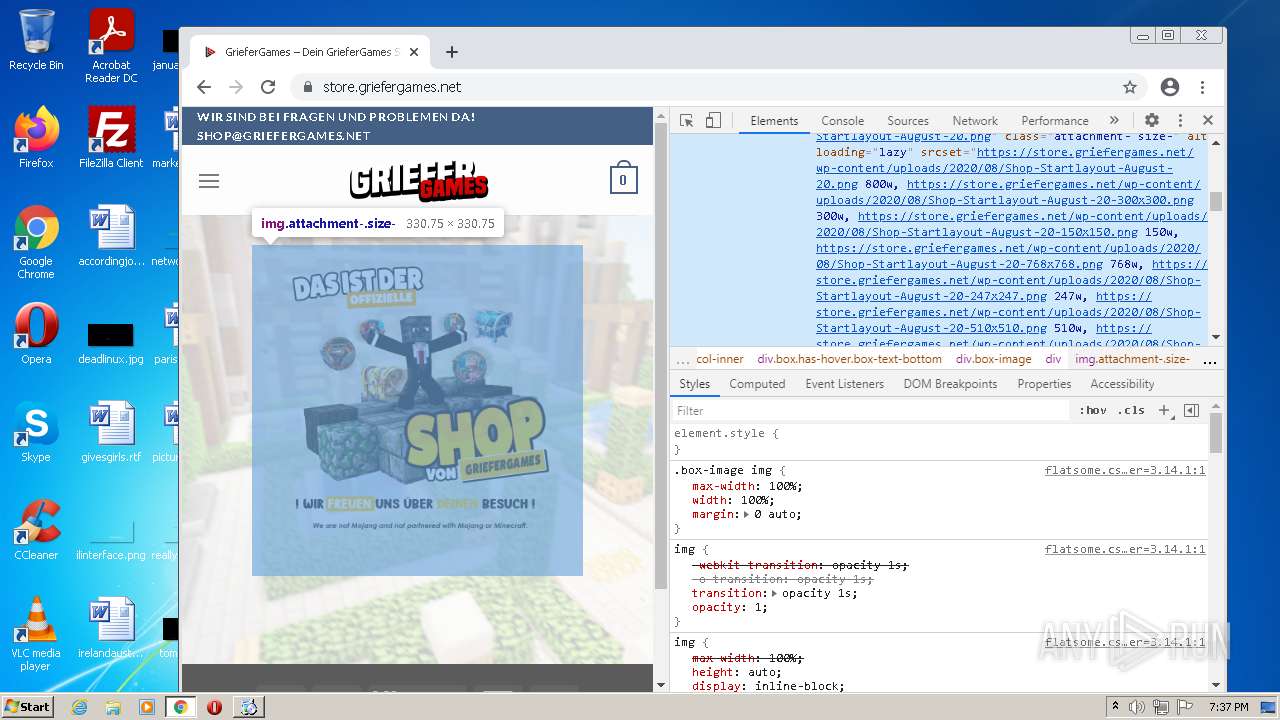Click the max-width: 100% declaration under .box-image img
This screenshot has height=720, width=1280.
[747, 486]
